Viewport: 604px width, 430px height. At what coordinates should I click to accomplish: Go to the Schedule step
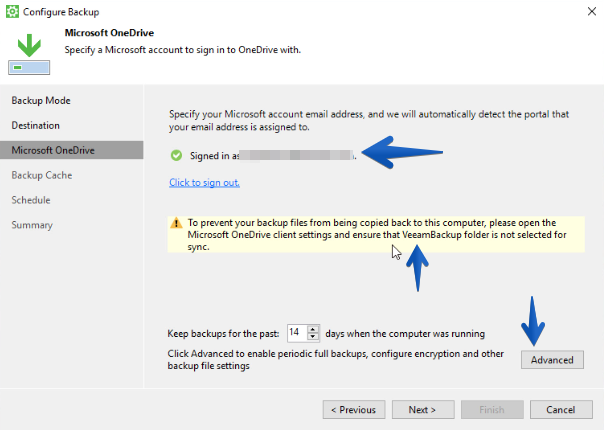[x=31, y=200]
